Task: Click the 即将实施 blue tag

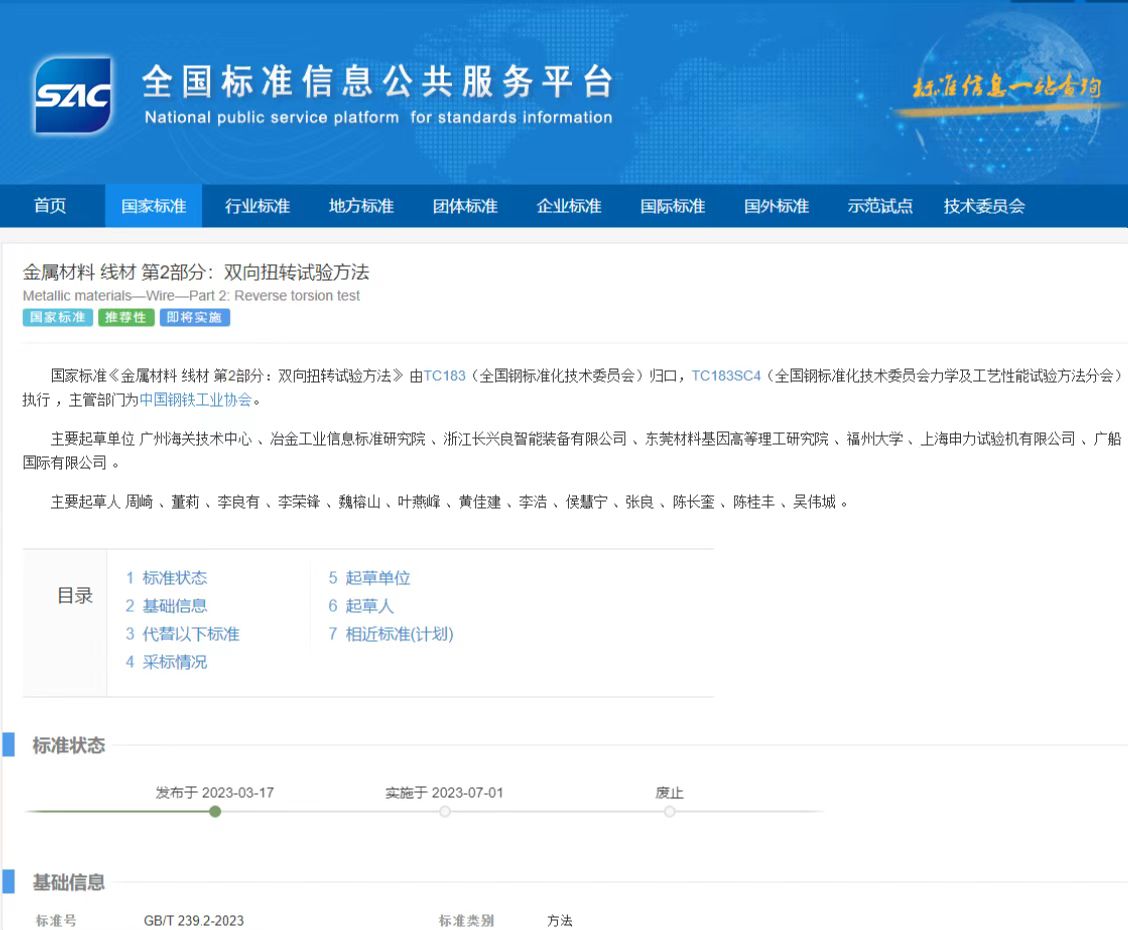Action: 194,318
